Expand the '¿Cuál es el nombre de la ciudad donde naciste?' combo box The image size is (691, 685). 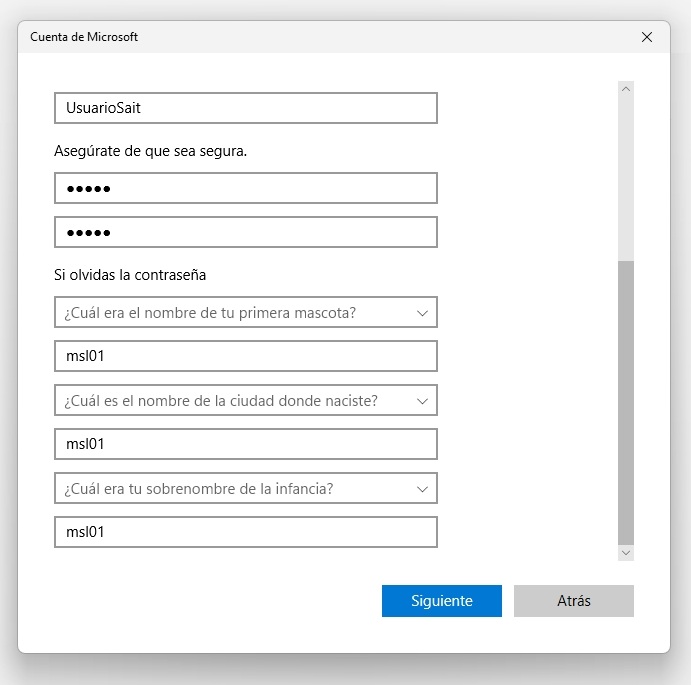pos(245,401)
